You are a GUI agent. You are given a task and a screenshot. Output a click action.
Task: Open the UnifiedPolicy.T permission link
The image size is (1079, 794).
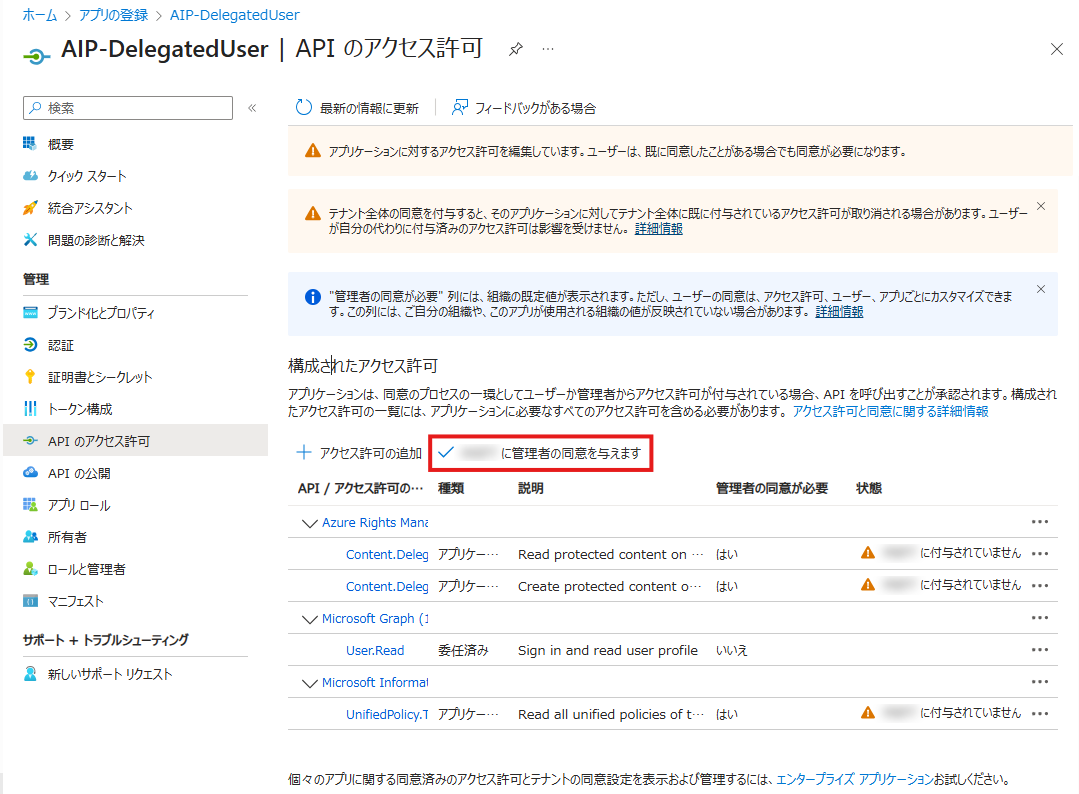click(x=387, y=714)
